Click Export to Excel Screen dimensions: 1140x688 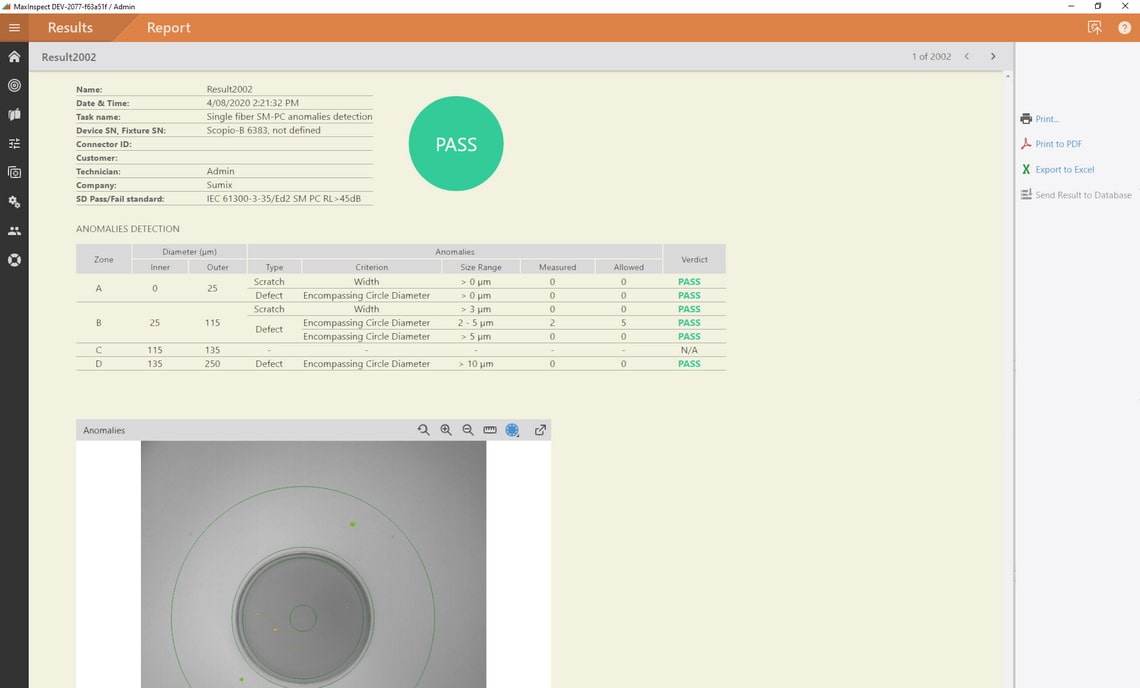point(1064,169)
